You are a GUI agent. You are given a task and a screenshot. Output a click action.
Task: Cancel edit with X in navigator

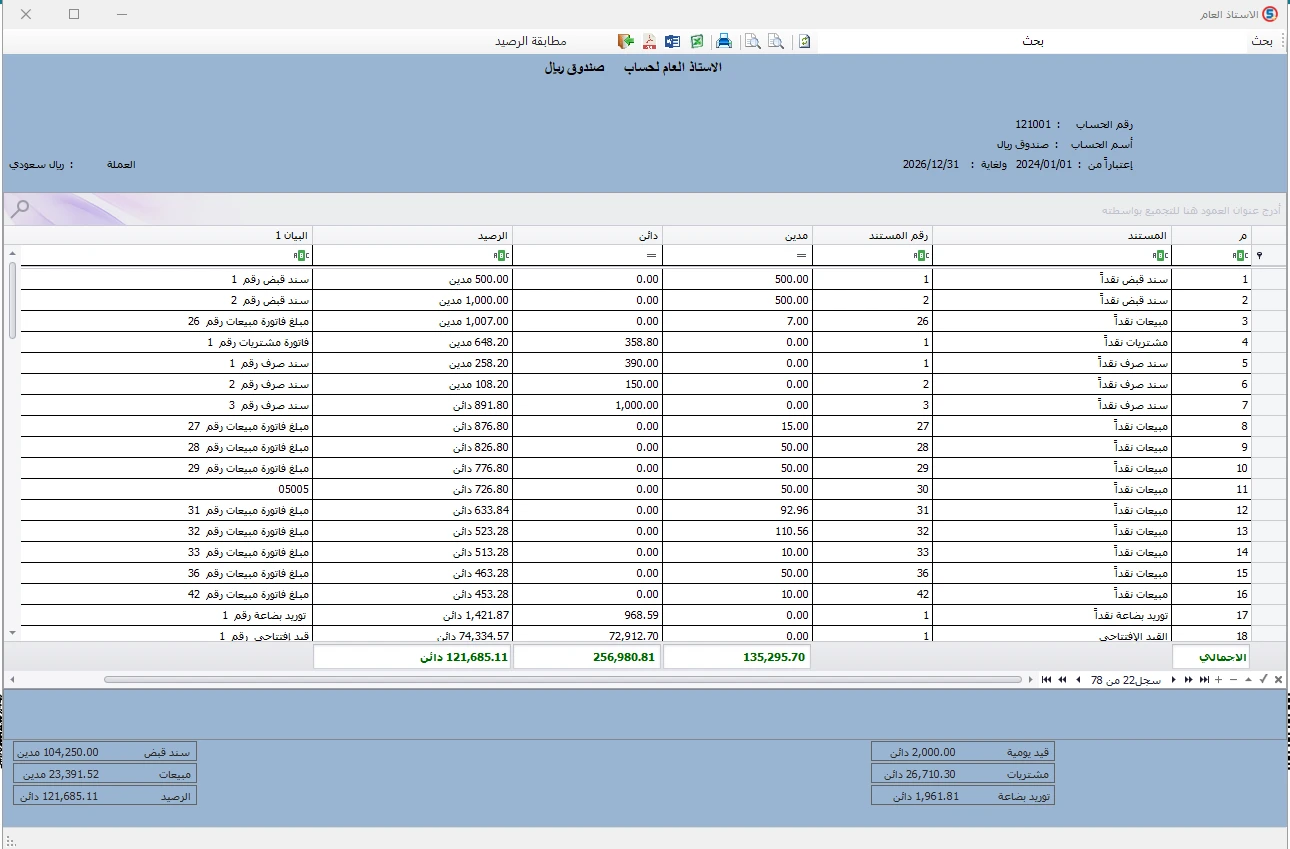(1278, 679)
